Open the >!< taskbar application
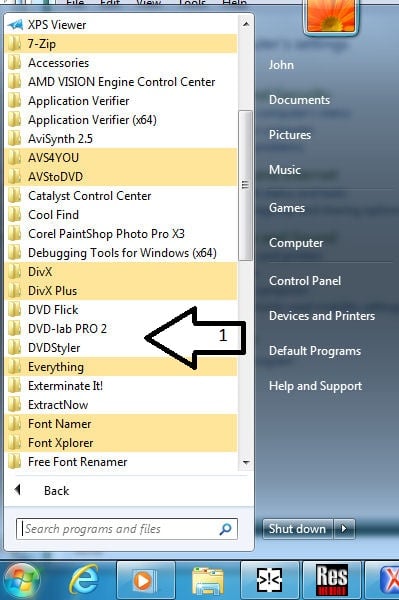Screen dimensions: 399x600 click(x=270, y=580)
